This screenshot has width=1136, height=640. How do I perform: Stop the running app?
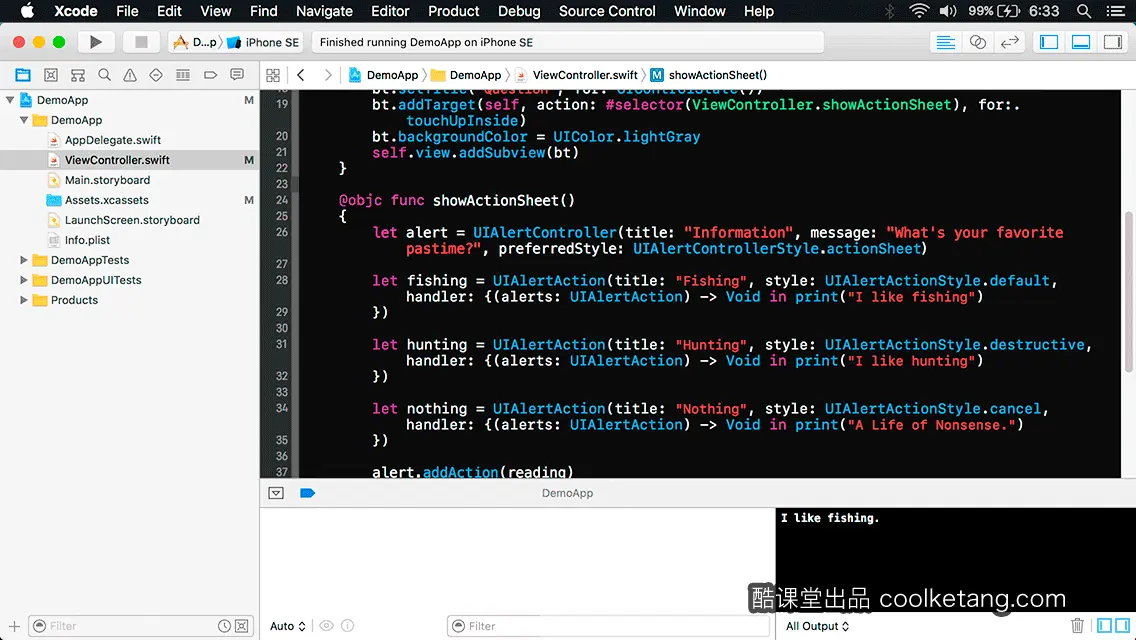point(141,42)
